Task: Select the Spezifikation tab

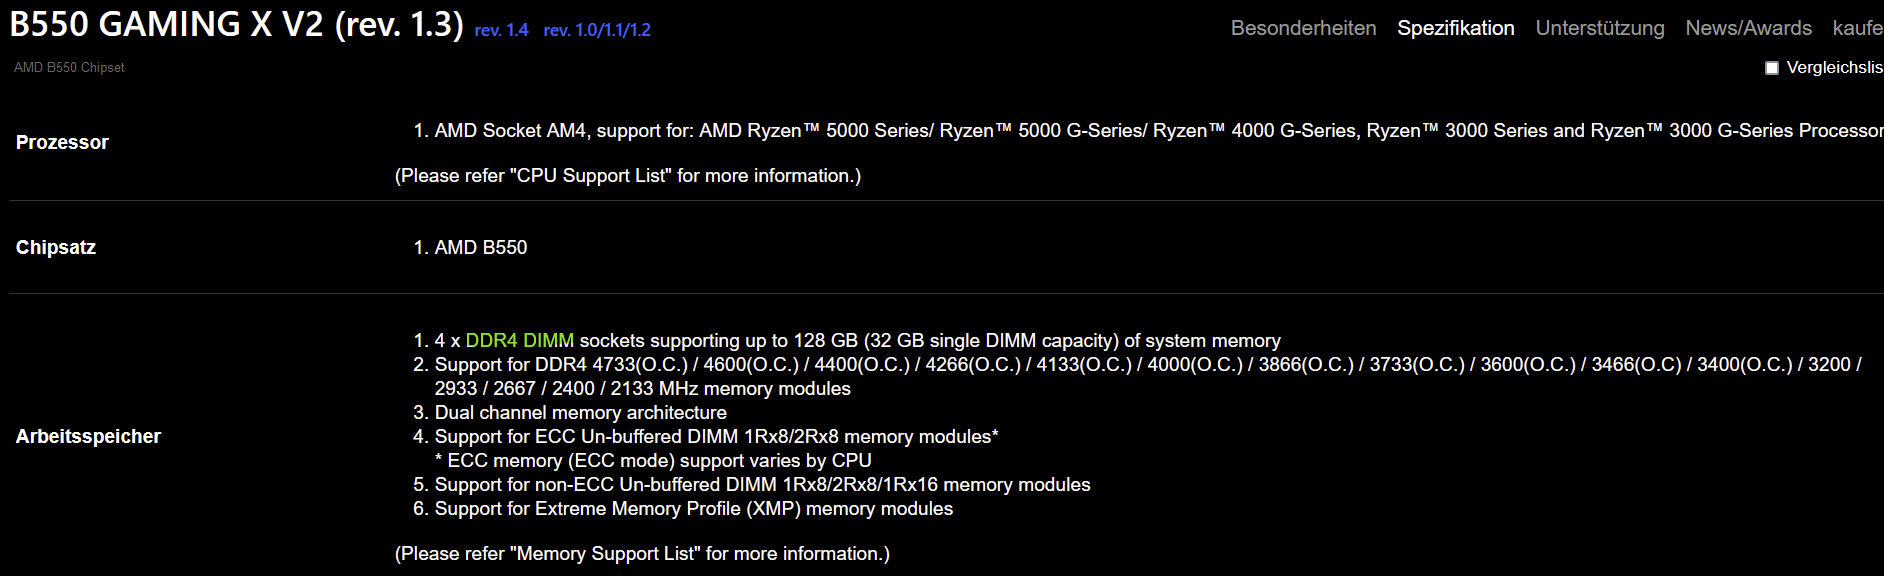Action: pos(1455,28)
